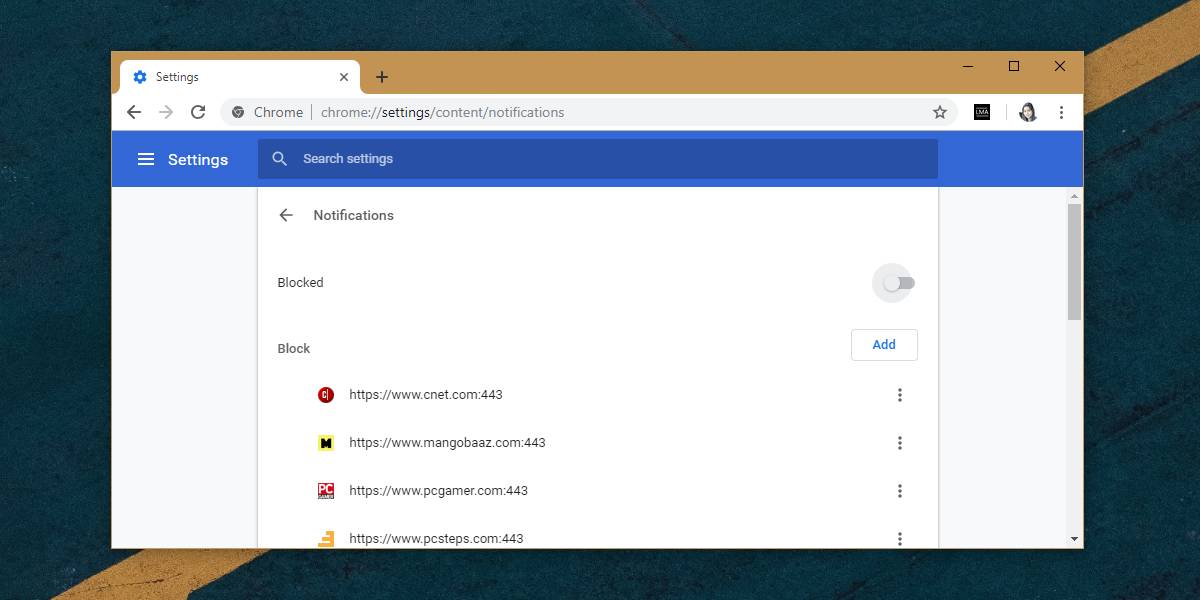The image size is (1200, 600).
Task: Click the Search settings field
Action: 598,159
